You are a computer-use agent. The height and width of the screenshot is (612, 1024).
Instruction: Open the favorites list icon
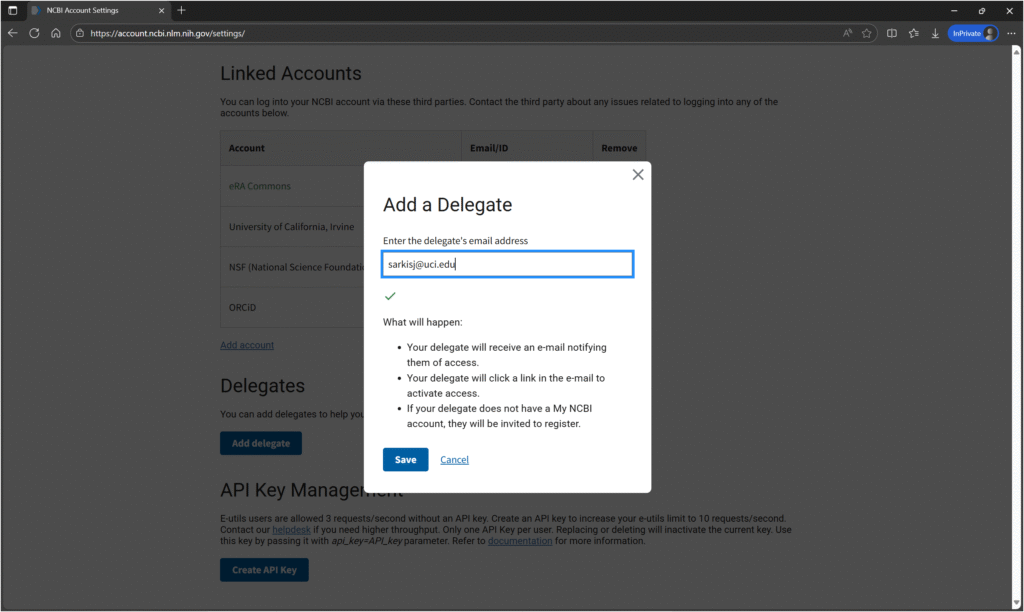pyautogui.click(x=913, y=33)
